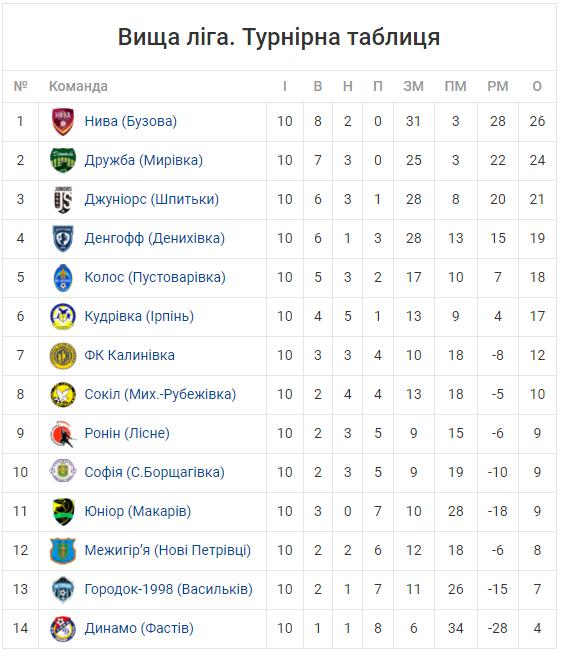This screenshot has width=562, height=652.
Task: Click the Кудрівка (Ірпінь) club badge
Action: (x=63, y=316)
